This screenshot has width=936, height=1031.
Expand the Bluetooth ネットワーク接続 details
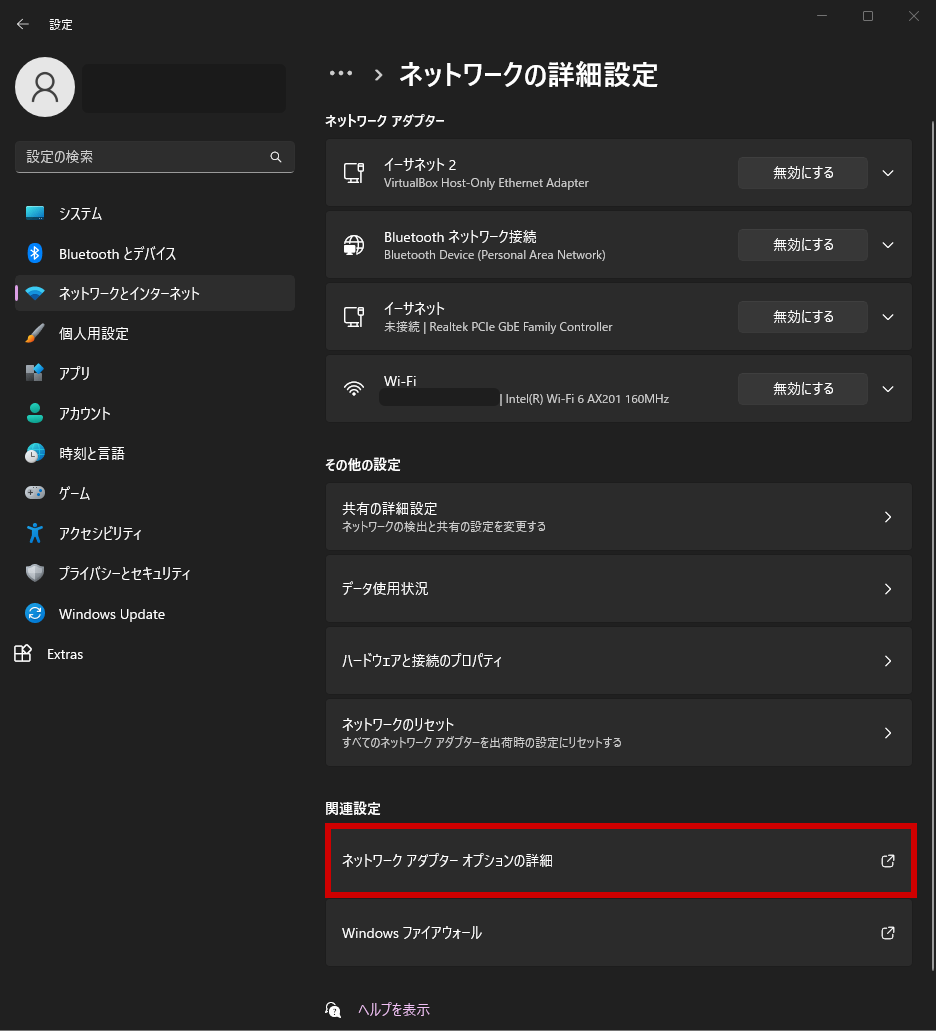tap(887, 245)
